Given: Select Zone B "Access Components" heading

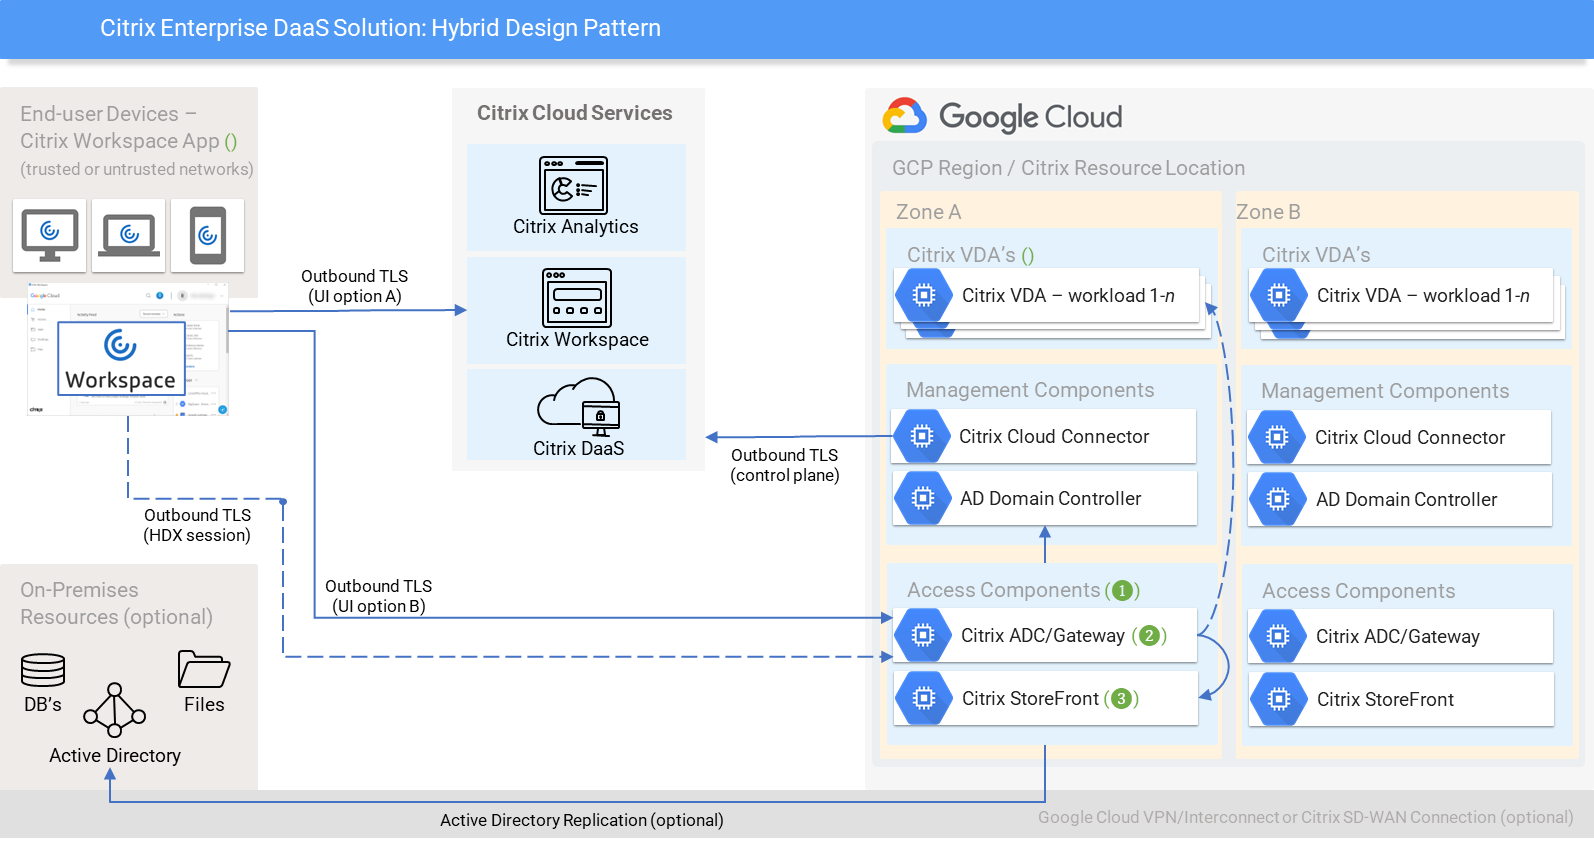Looking at the screenshot, I should tap(1358, 591).
